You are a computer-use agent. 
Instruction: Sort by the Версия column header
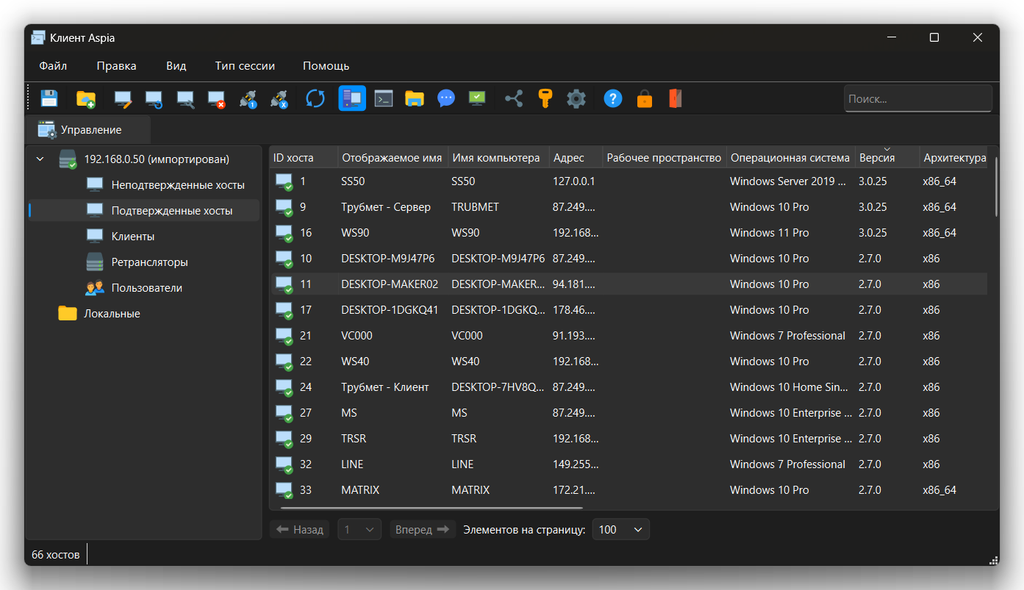[x=886, y=157]
